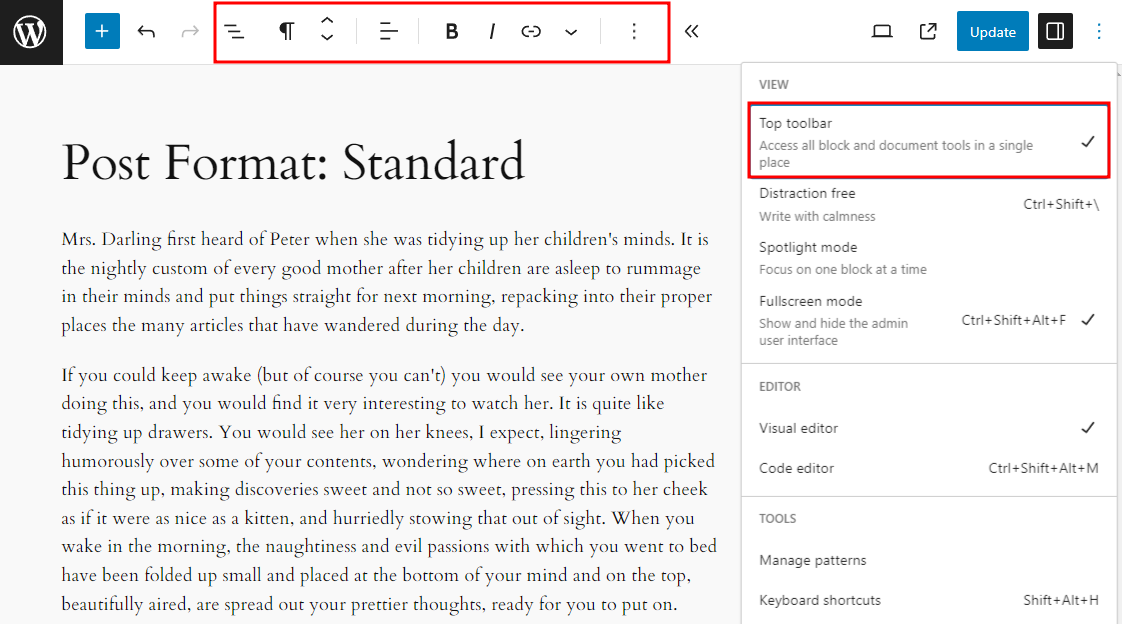Collapse the fixed toolbar
The image size is (1122, 624).
[x=691, y=31]
